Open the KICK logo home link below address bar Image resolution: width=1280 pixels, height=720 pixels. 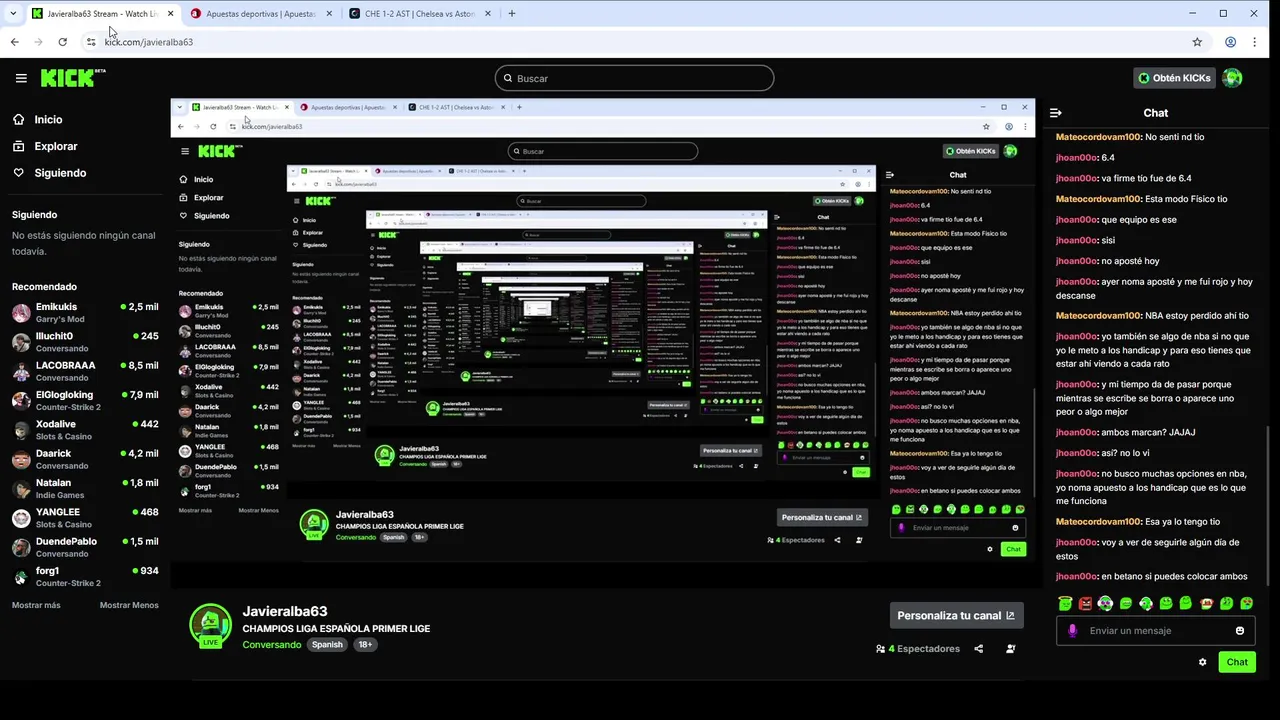(x=72, y=78)
